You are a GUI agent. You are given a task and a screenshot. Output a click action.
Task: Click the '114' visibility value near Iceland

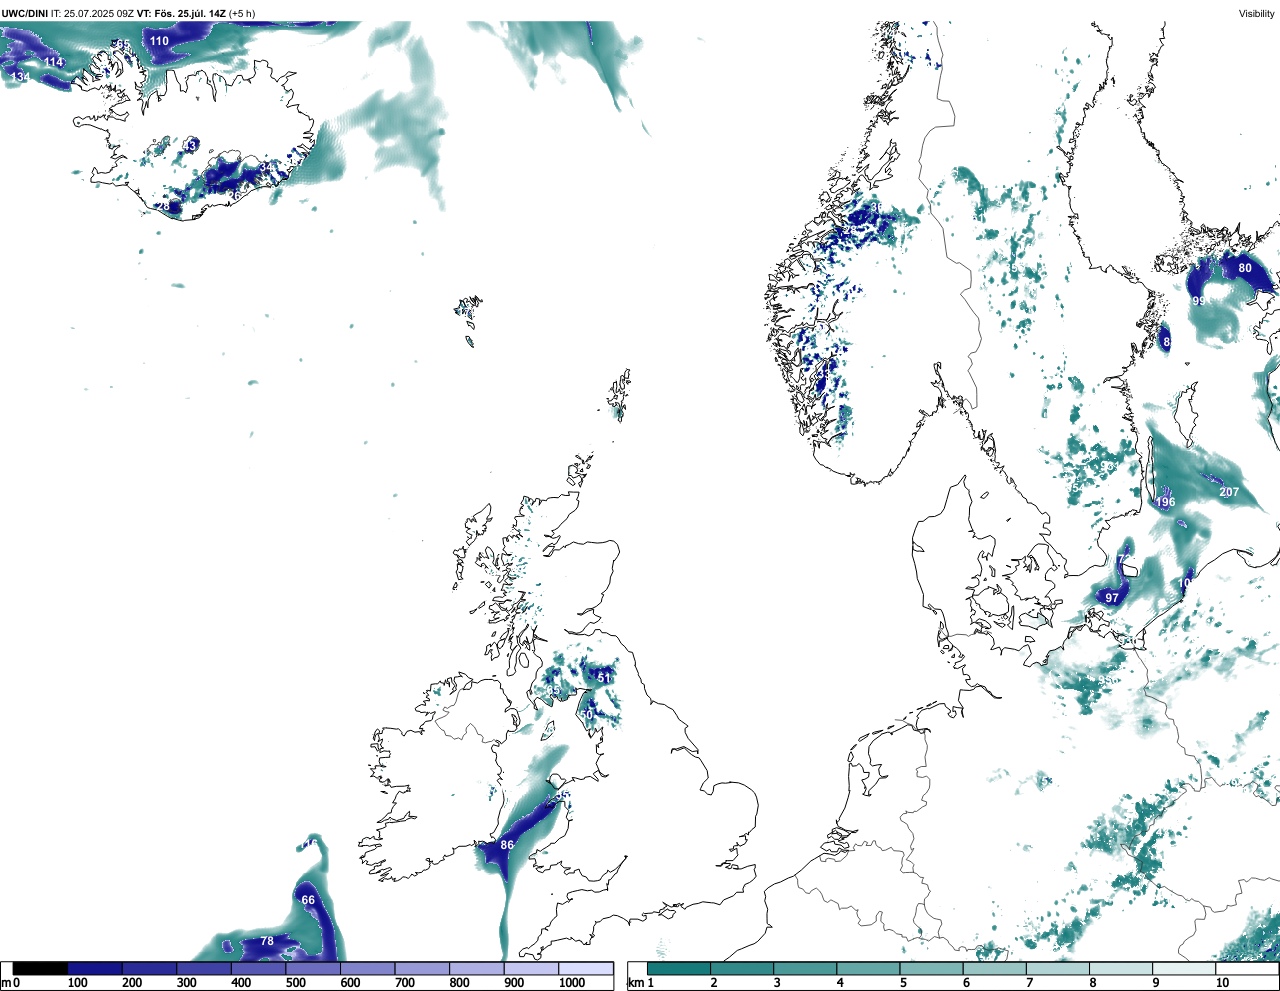(x=53, y=62)
